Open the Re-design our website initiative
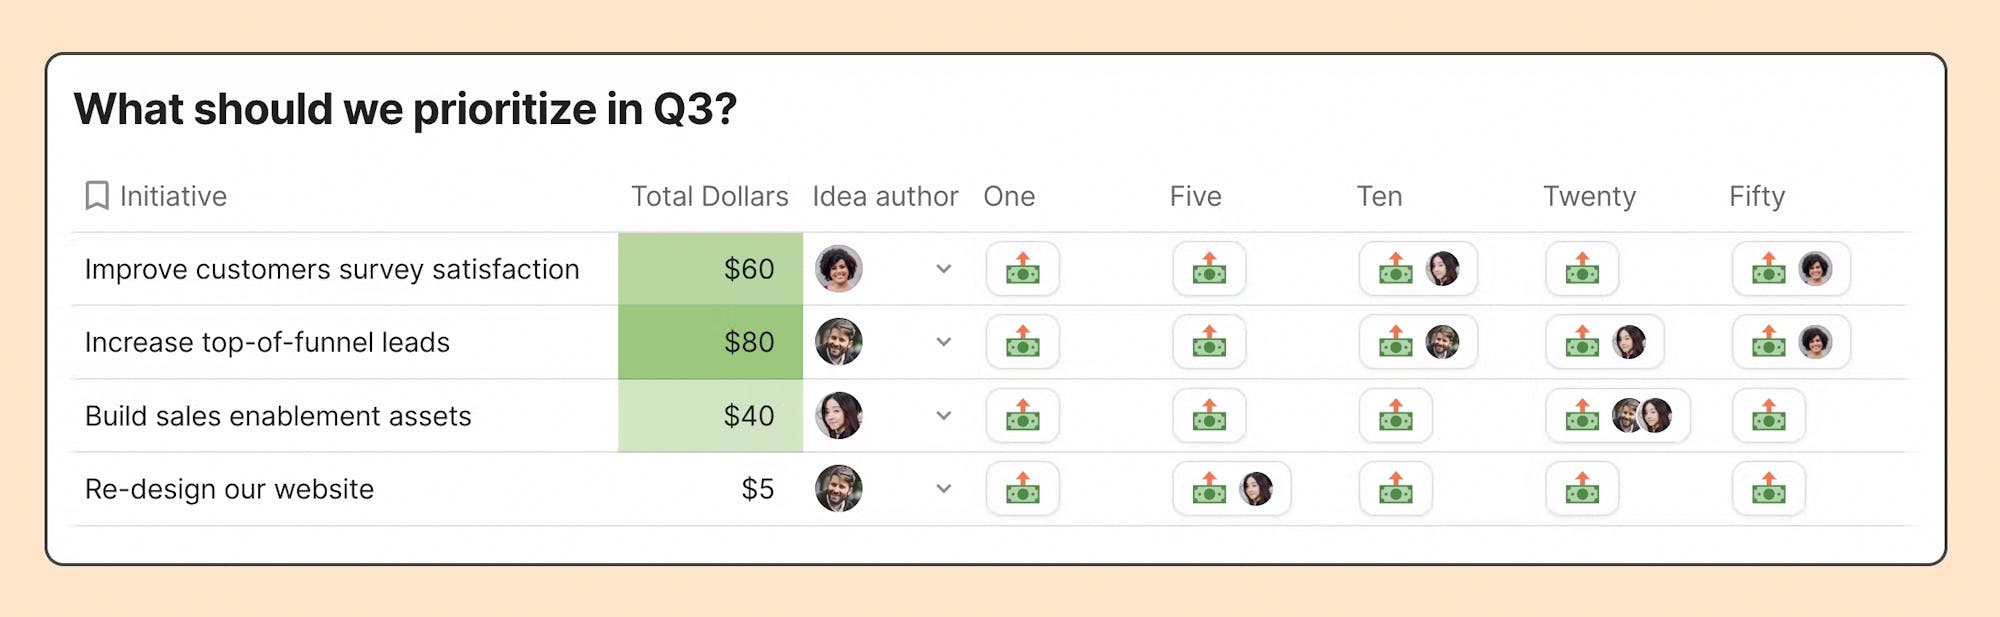This screenshot has width=2000, height=617. pos(229,489)
